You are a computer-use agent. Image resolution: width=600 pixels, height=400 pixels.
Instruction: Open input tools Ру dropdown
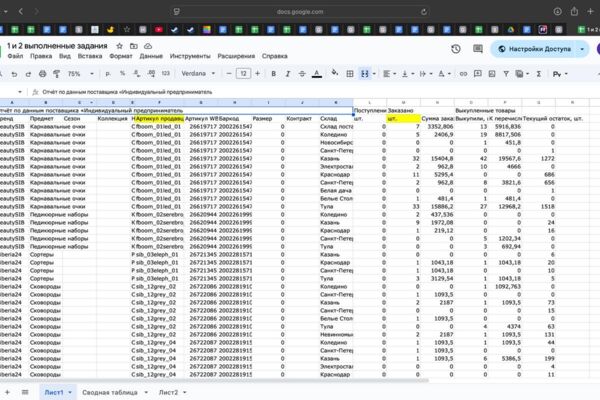click(x=560, y=74)
